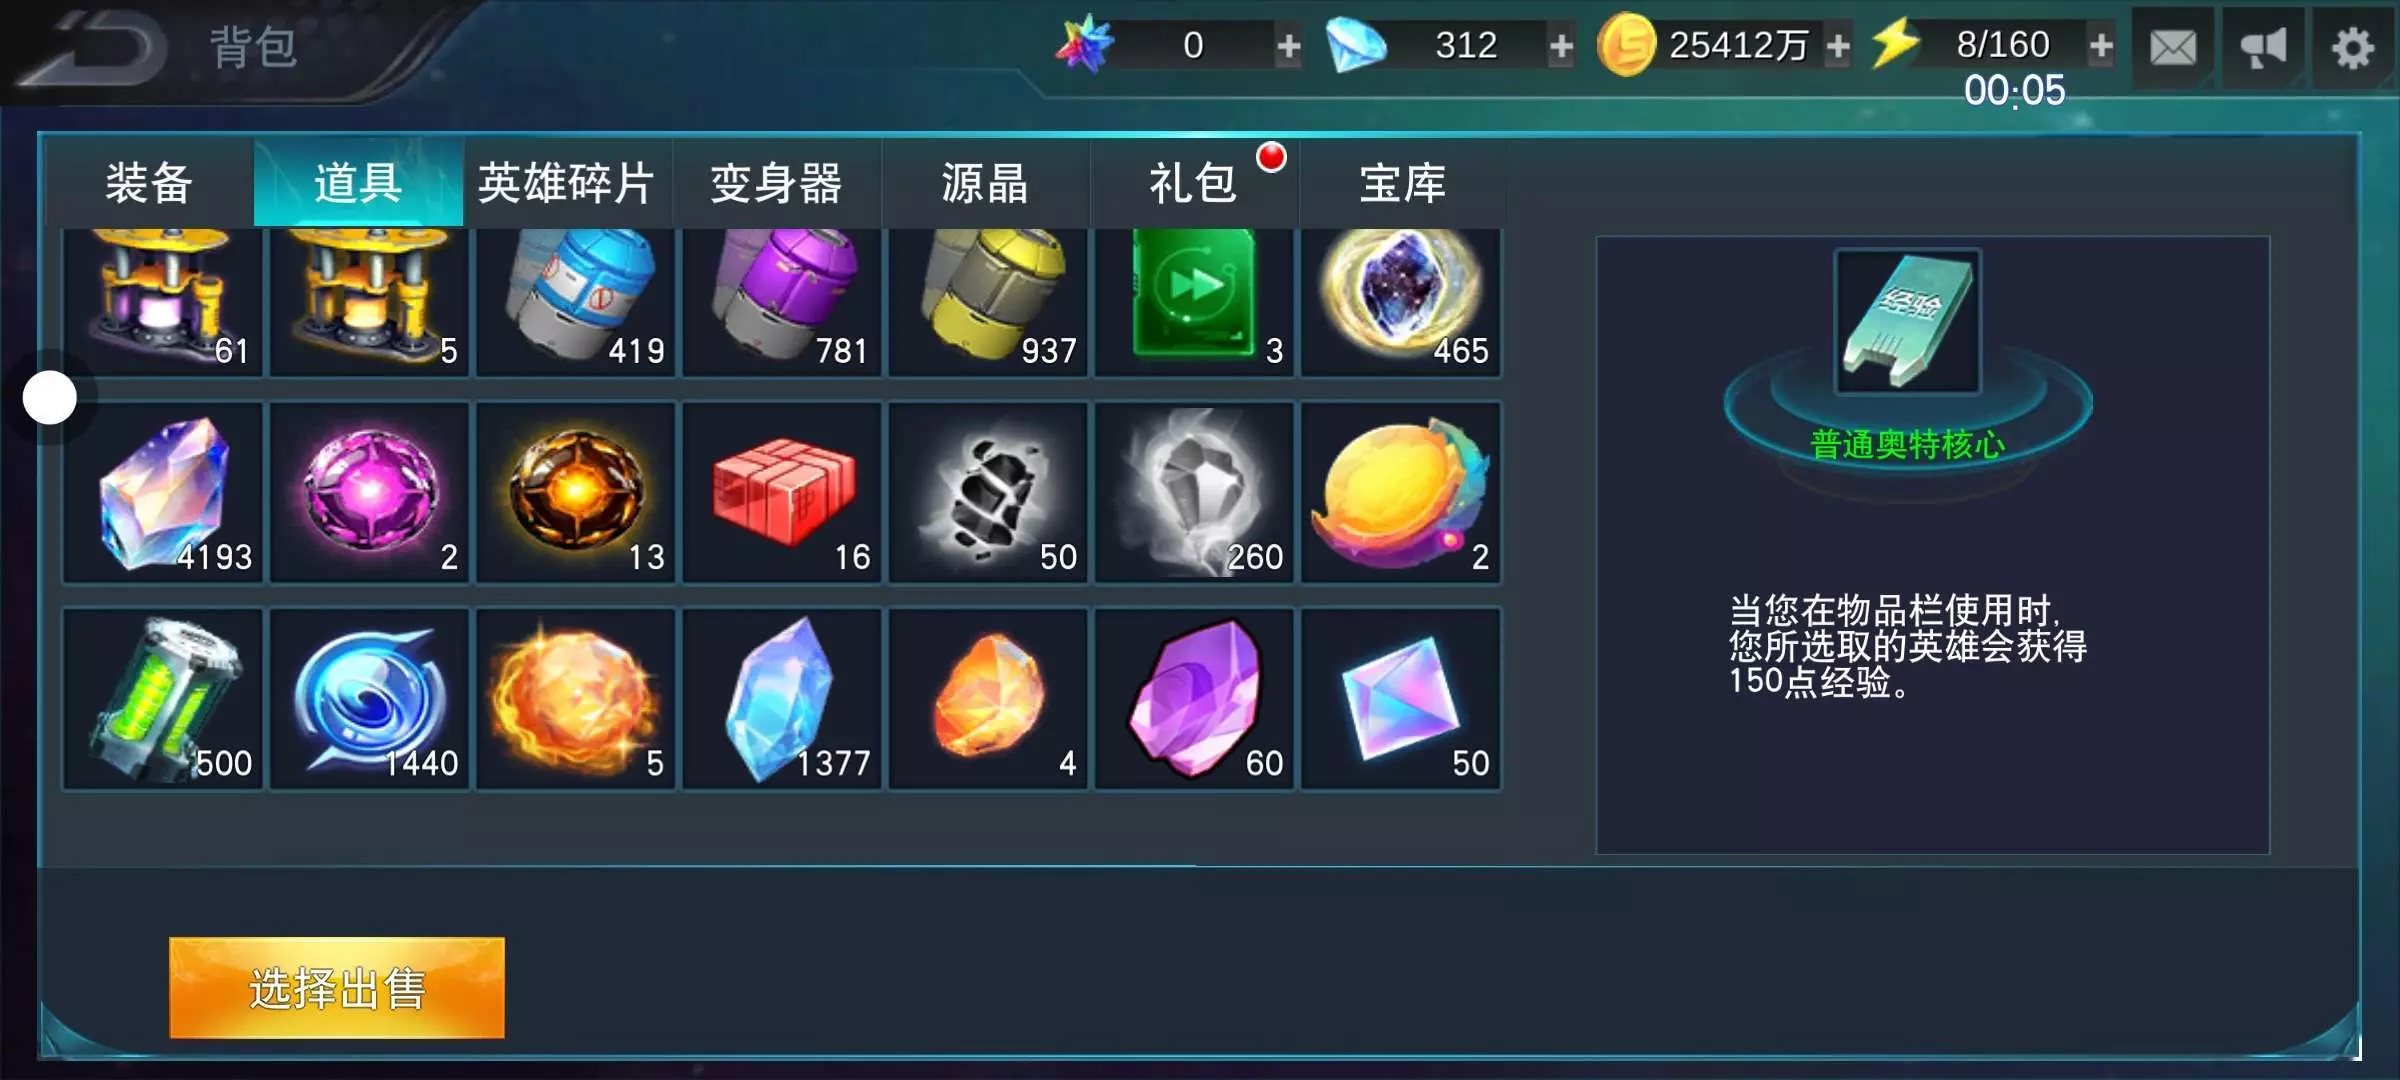The height and width of the screenshot is (1080, 2400).
Task: Add diamonds with the plus beside 312
Action: coord(1560,46)
